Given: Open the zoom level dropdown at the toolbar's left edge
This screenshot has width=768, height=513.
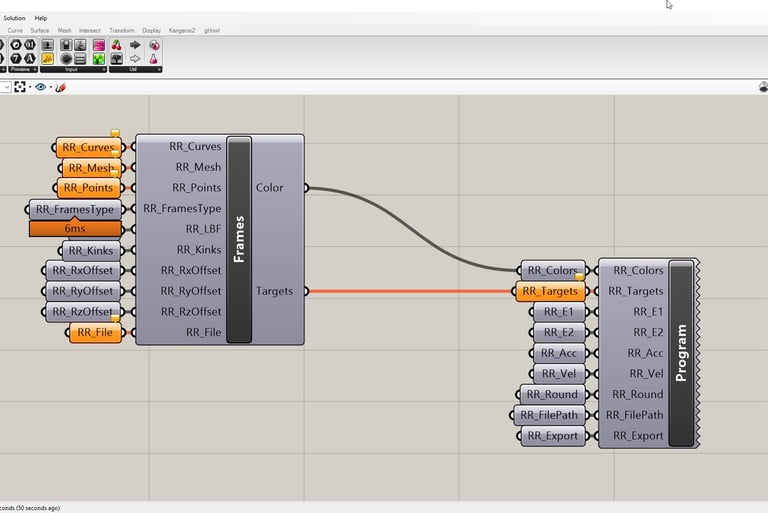Looking at the screenshot, I should 5,87.
